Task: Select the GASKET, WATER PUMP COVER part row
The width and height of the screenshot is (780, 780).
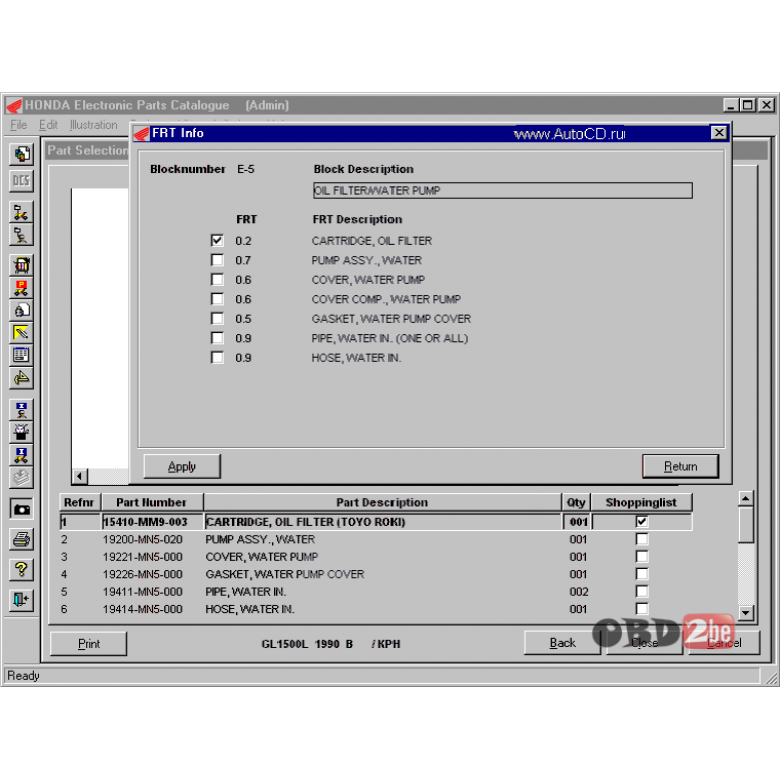Action: 376,574
